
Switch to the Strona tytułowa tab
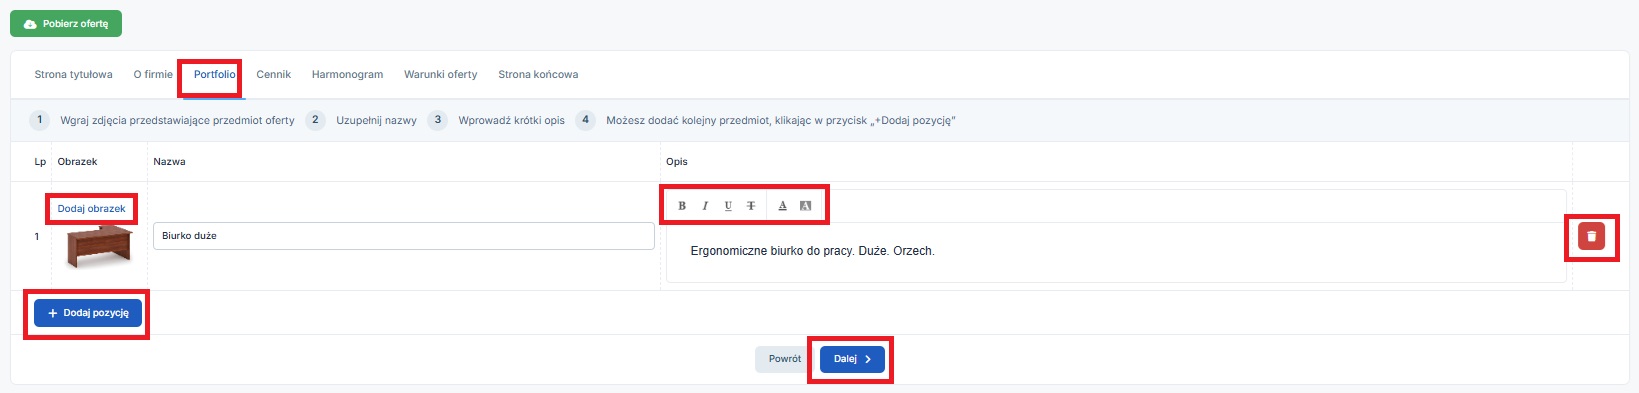tap(74, 74)
